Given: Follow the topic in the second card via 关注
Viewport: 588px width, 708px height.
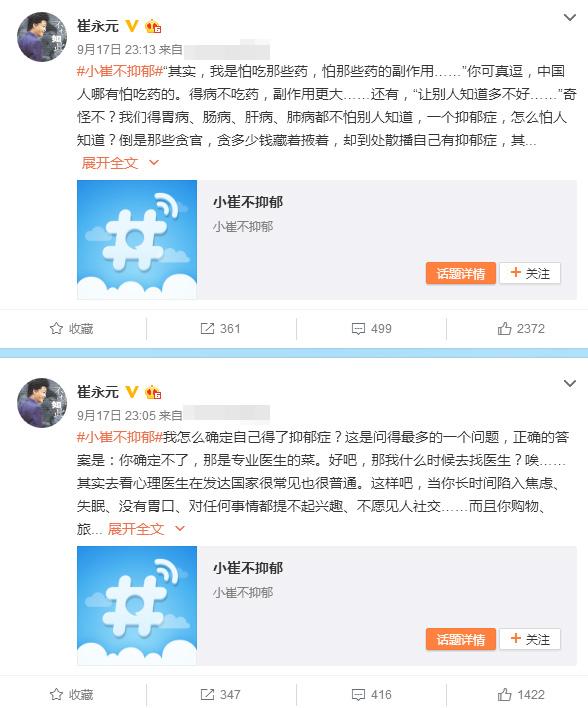Looking at the screenshot, I should (530, 639).
